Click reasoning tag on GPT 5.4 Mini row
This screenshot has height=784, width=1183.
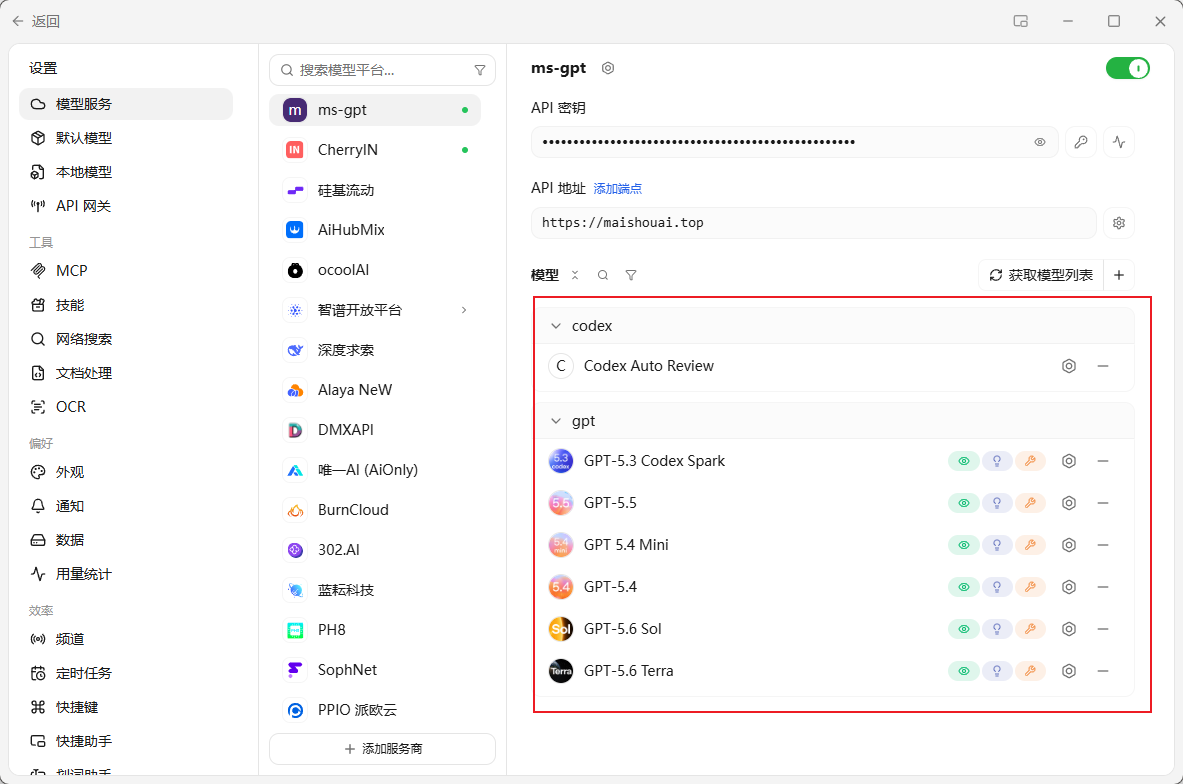(997, 545)
